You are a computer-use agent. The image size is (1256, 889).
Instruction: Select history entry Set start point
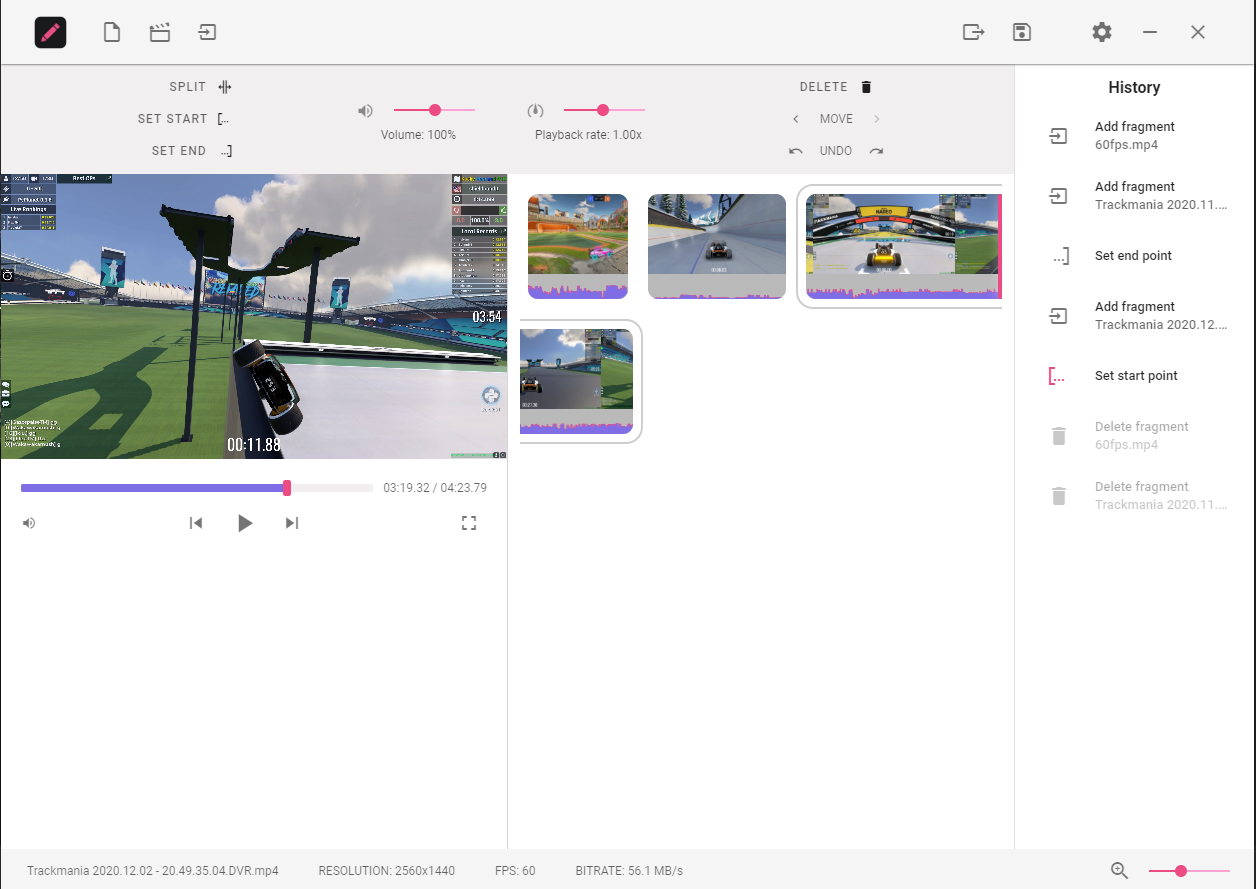point(1135,376)
